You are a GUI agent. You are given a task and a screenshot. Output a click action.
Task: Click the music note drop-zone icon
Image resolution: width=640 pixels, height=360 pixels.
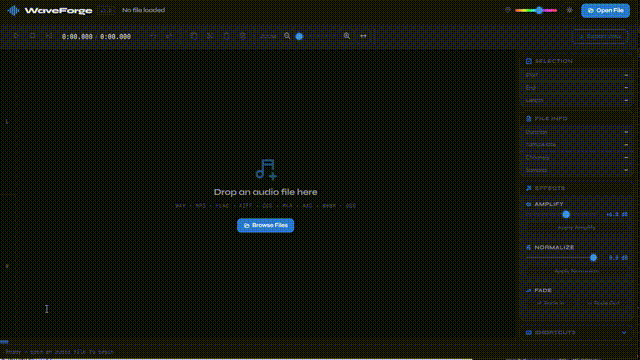[266, 169]
